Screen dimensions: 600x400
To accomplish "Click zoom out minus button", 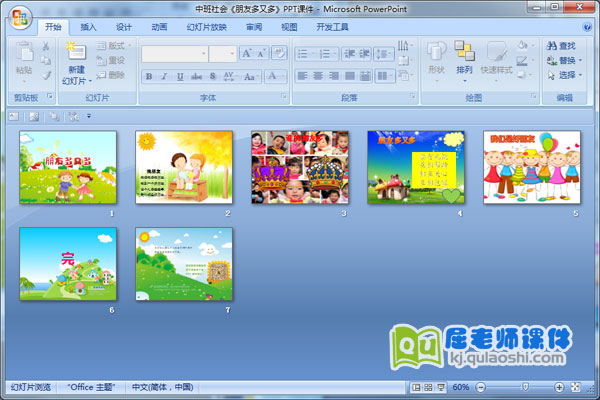I will click(482, 386).
